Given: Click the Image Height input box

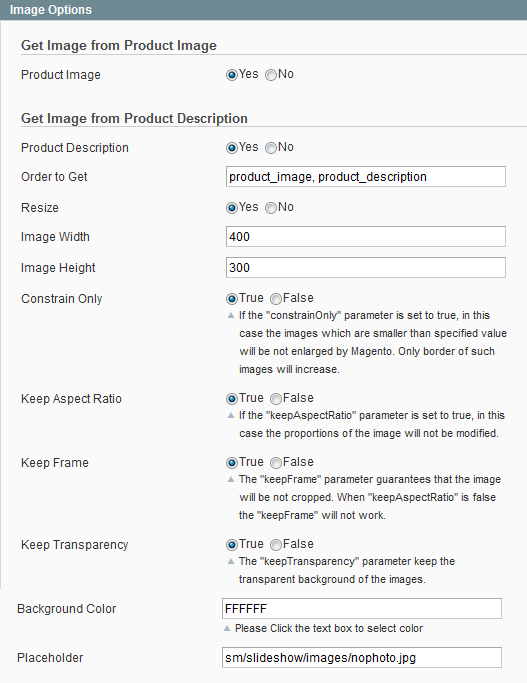Looking at the screenshot, I should pos(366,267).
